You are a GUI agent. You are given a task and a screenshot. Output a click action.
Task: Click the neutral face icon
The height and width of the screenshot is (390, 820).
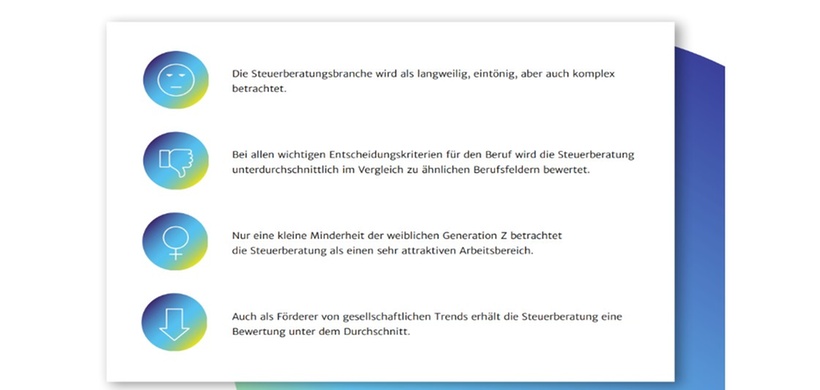tap(176, 80)
